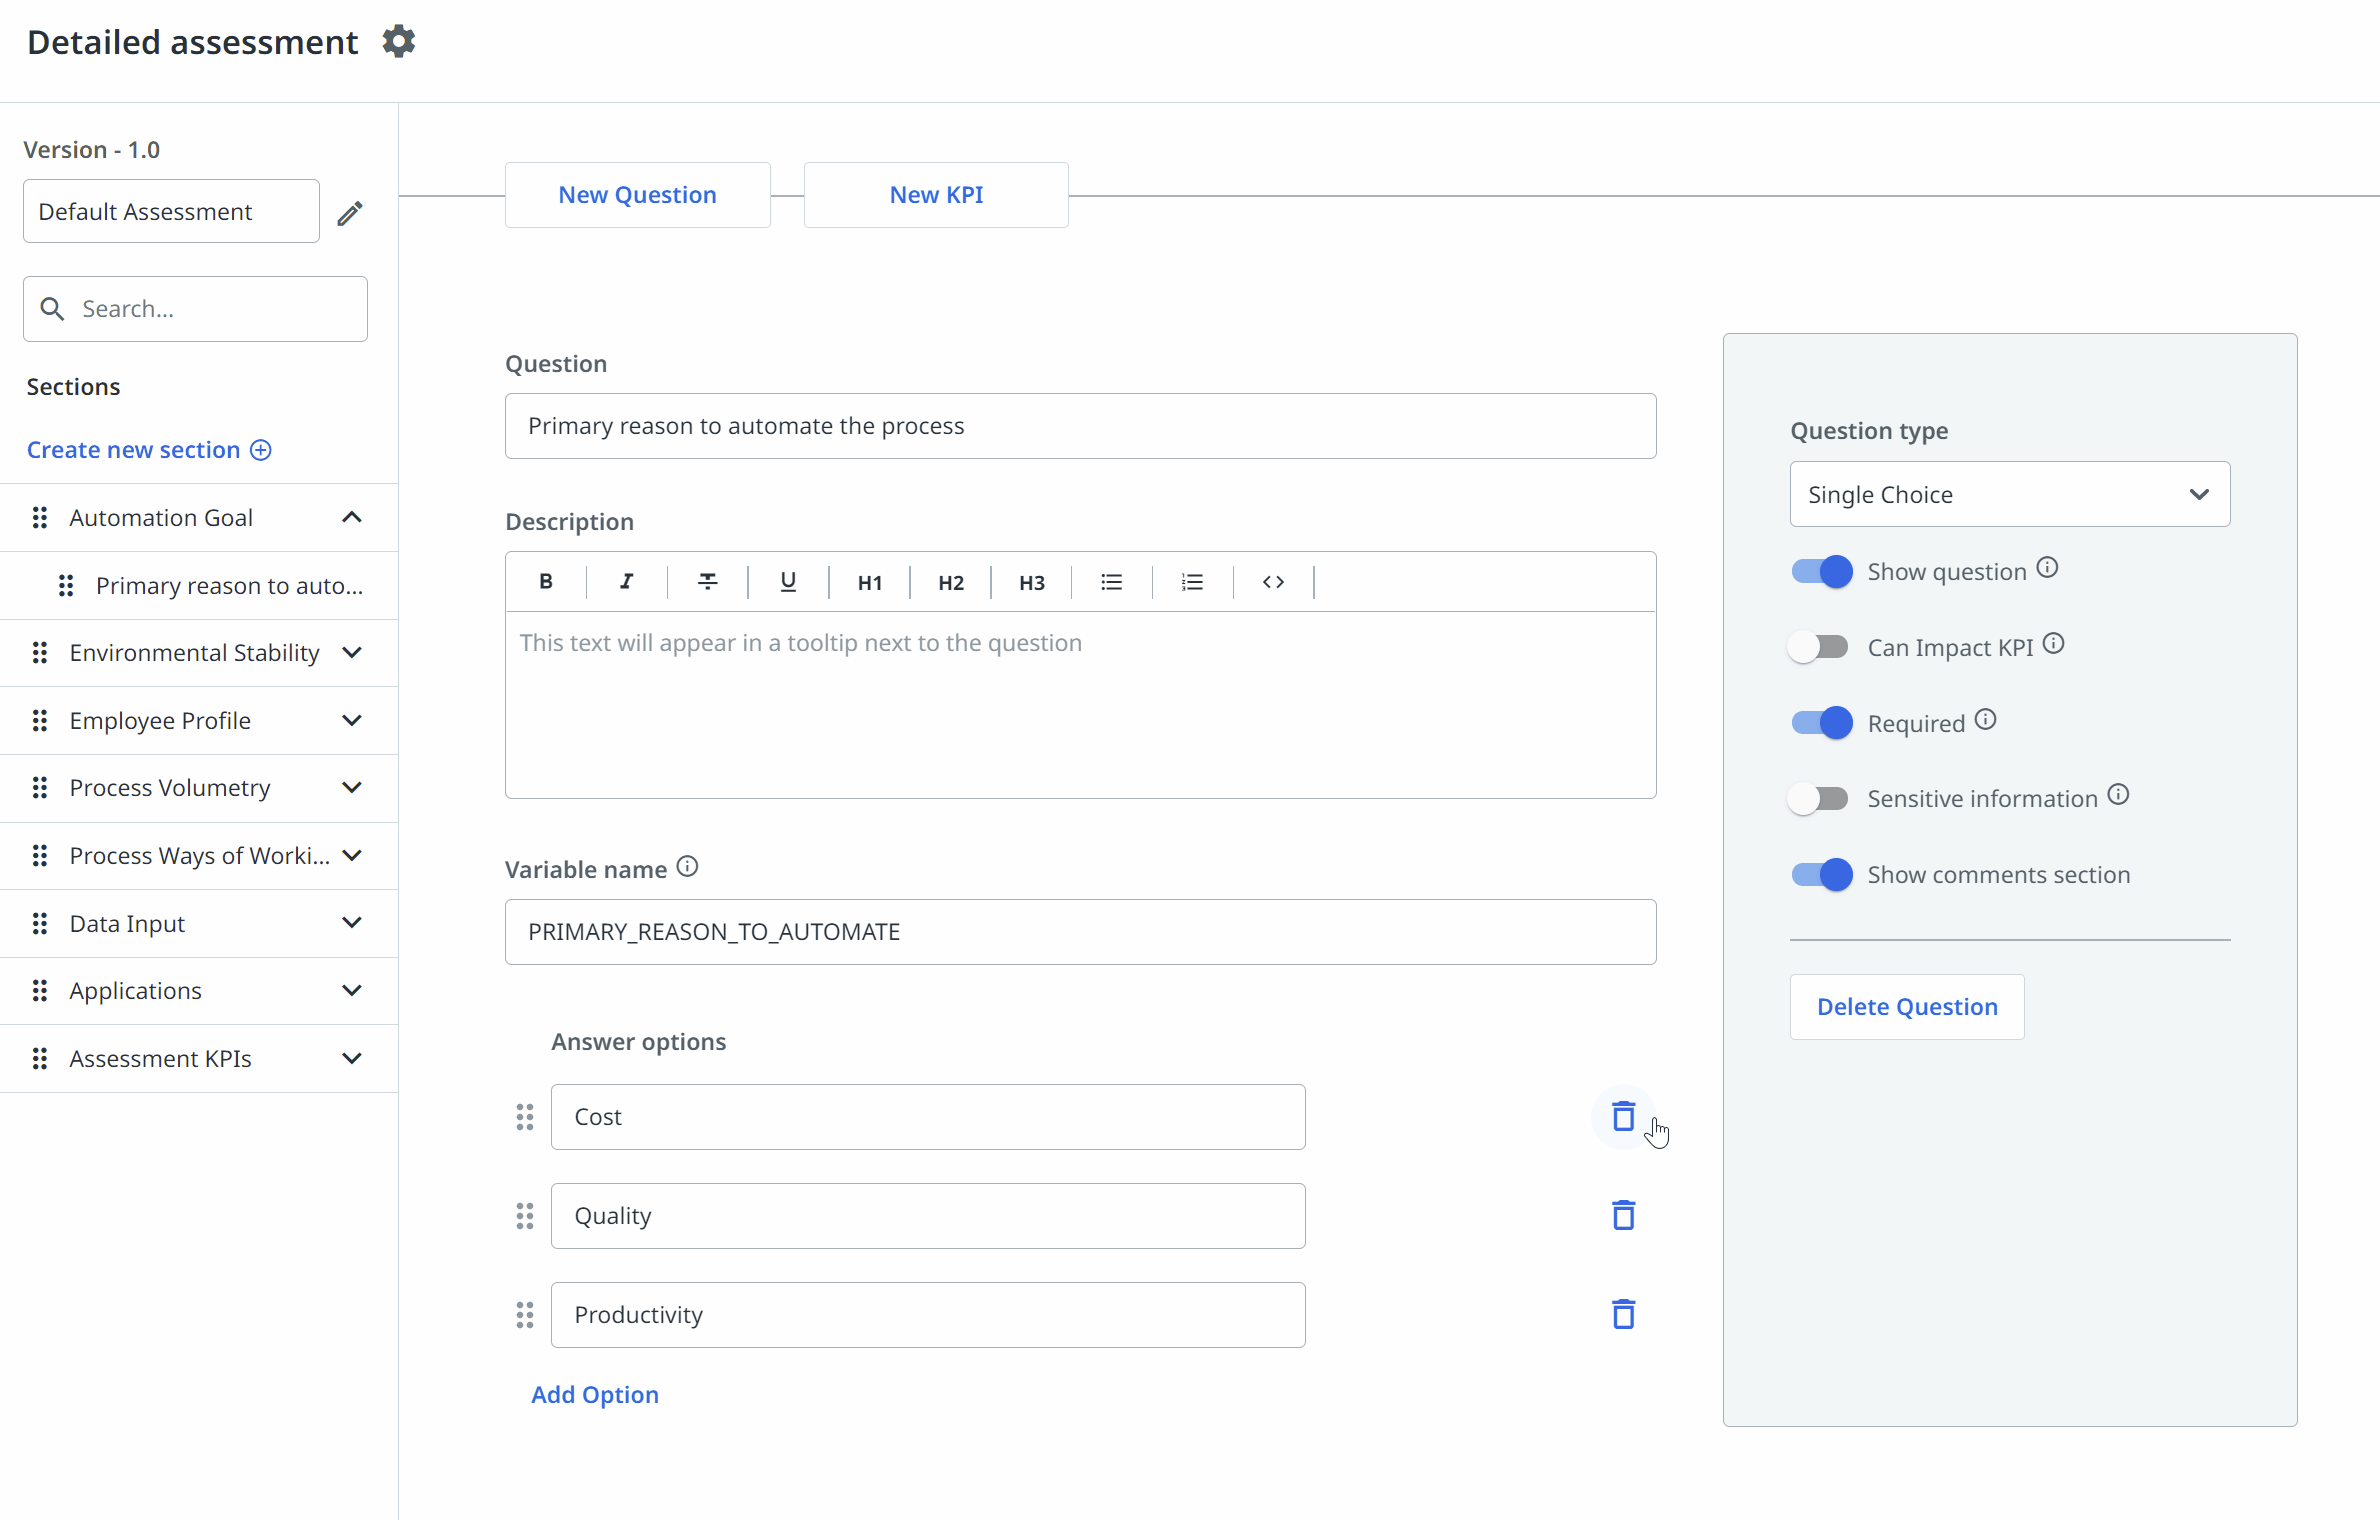This screenshot has width=2380, height=1520.
Task: Delete the Quality answer option
Action: [x=1623, y=1216]
